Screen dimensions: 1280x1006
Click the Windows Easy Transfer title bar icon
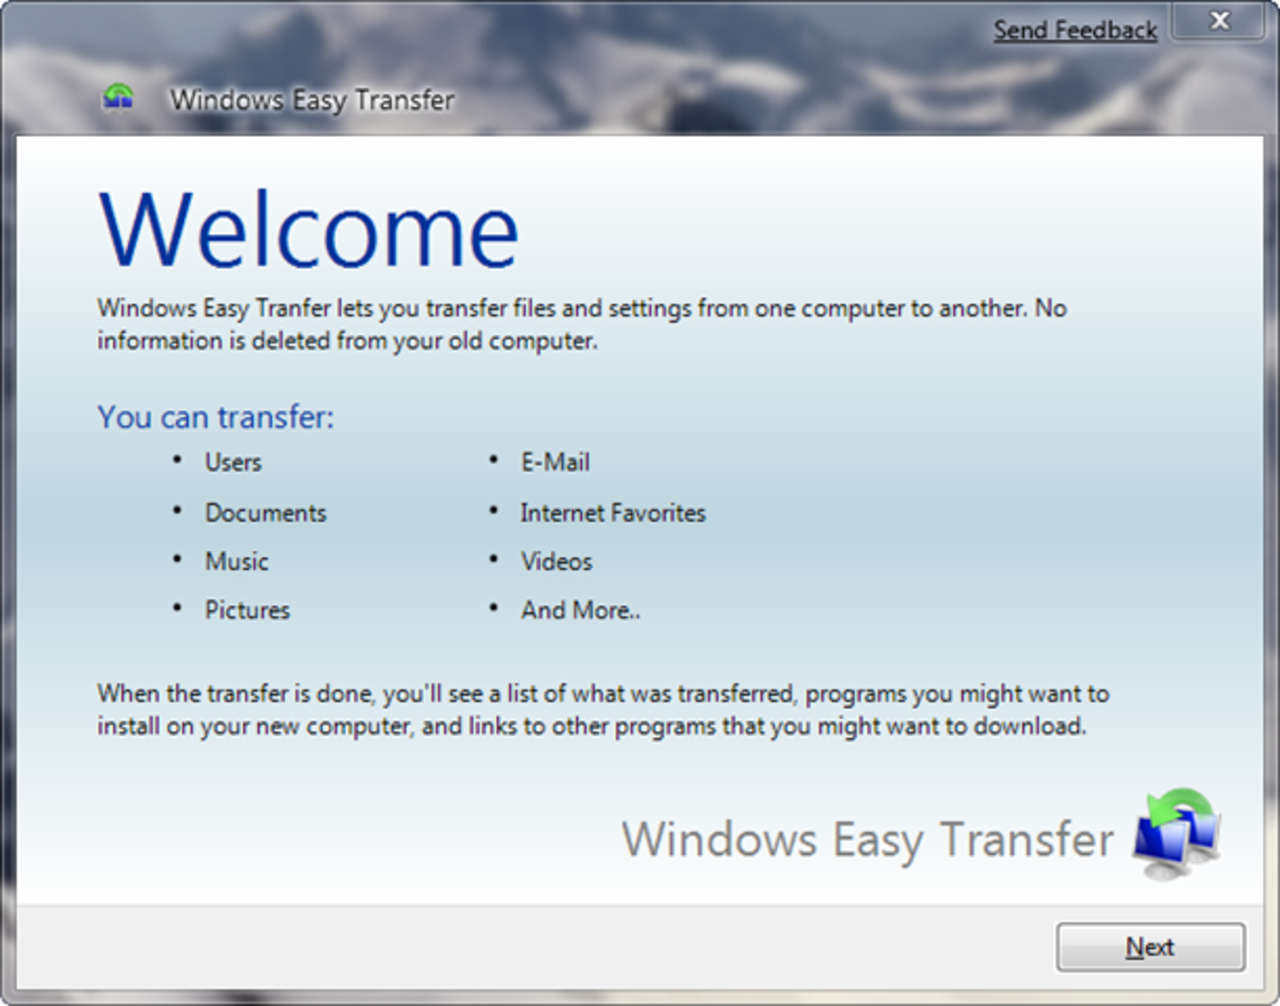(x=118, y=97)
